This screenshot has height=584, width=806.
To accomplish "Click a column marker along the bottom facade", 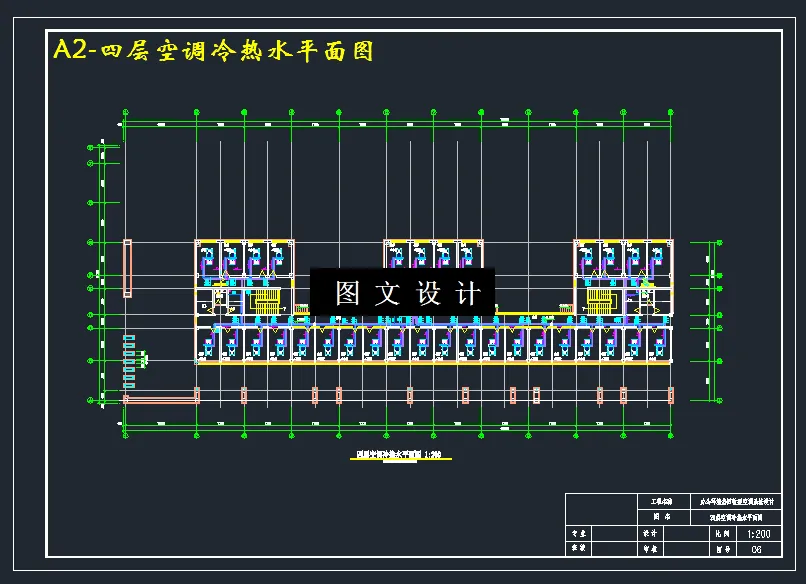I will pyautogui.click(x=244, y=394).
